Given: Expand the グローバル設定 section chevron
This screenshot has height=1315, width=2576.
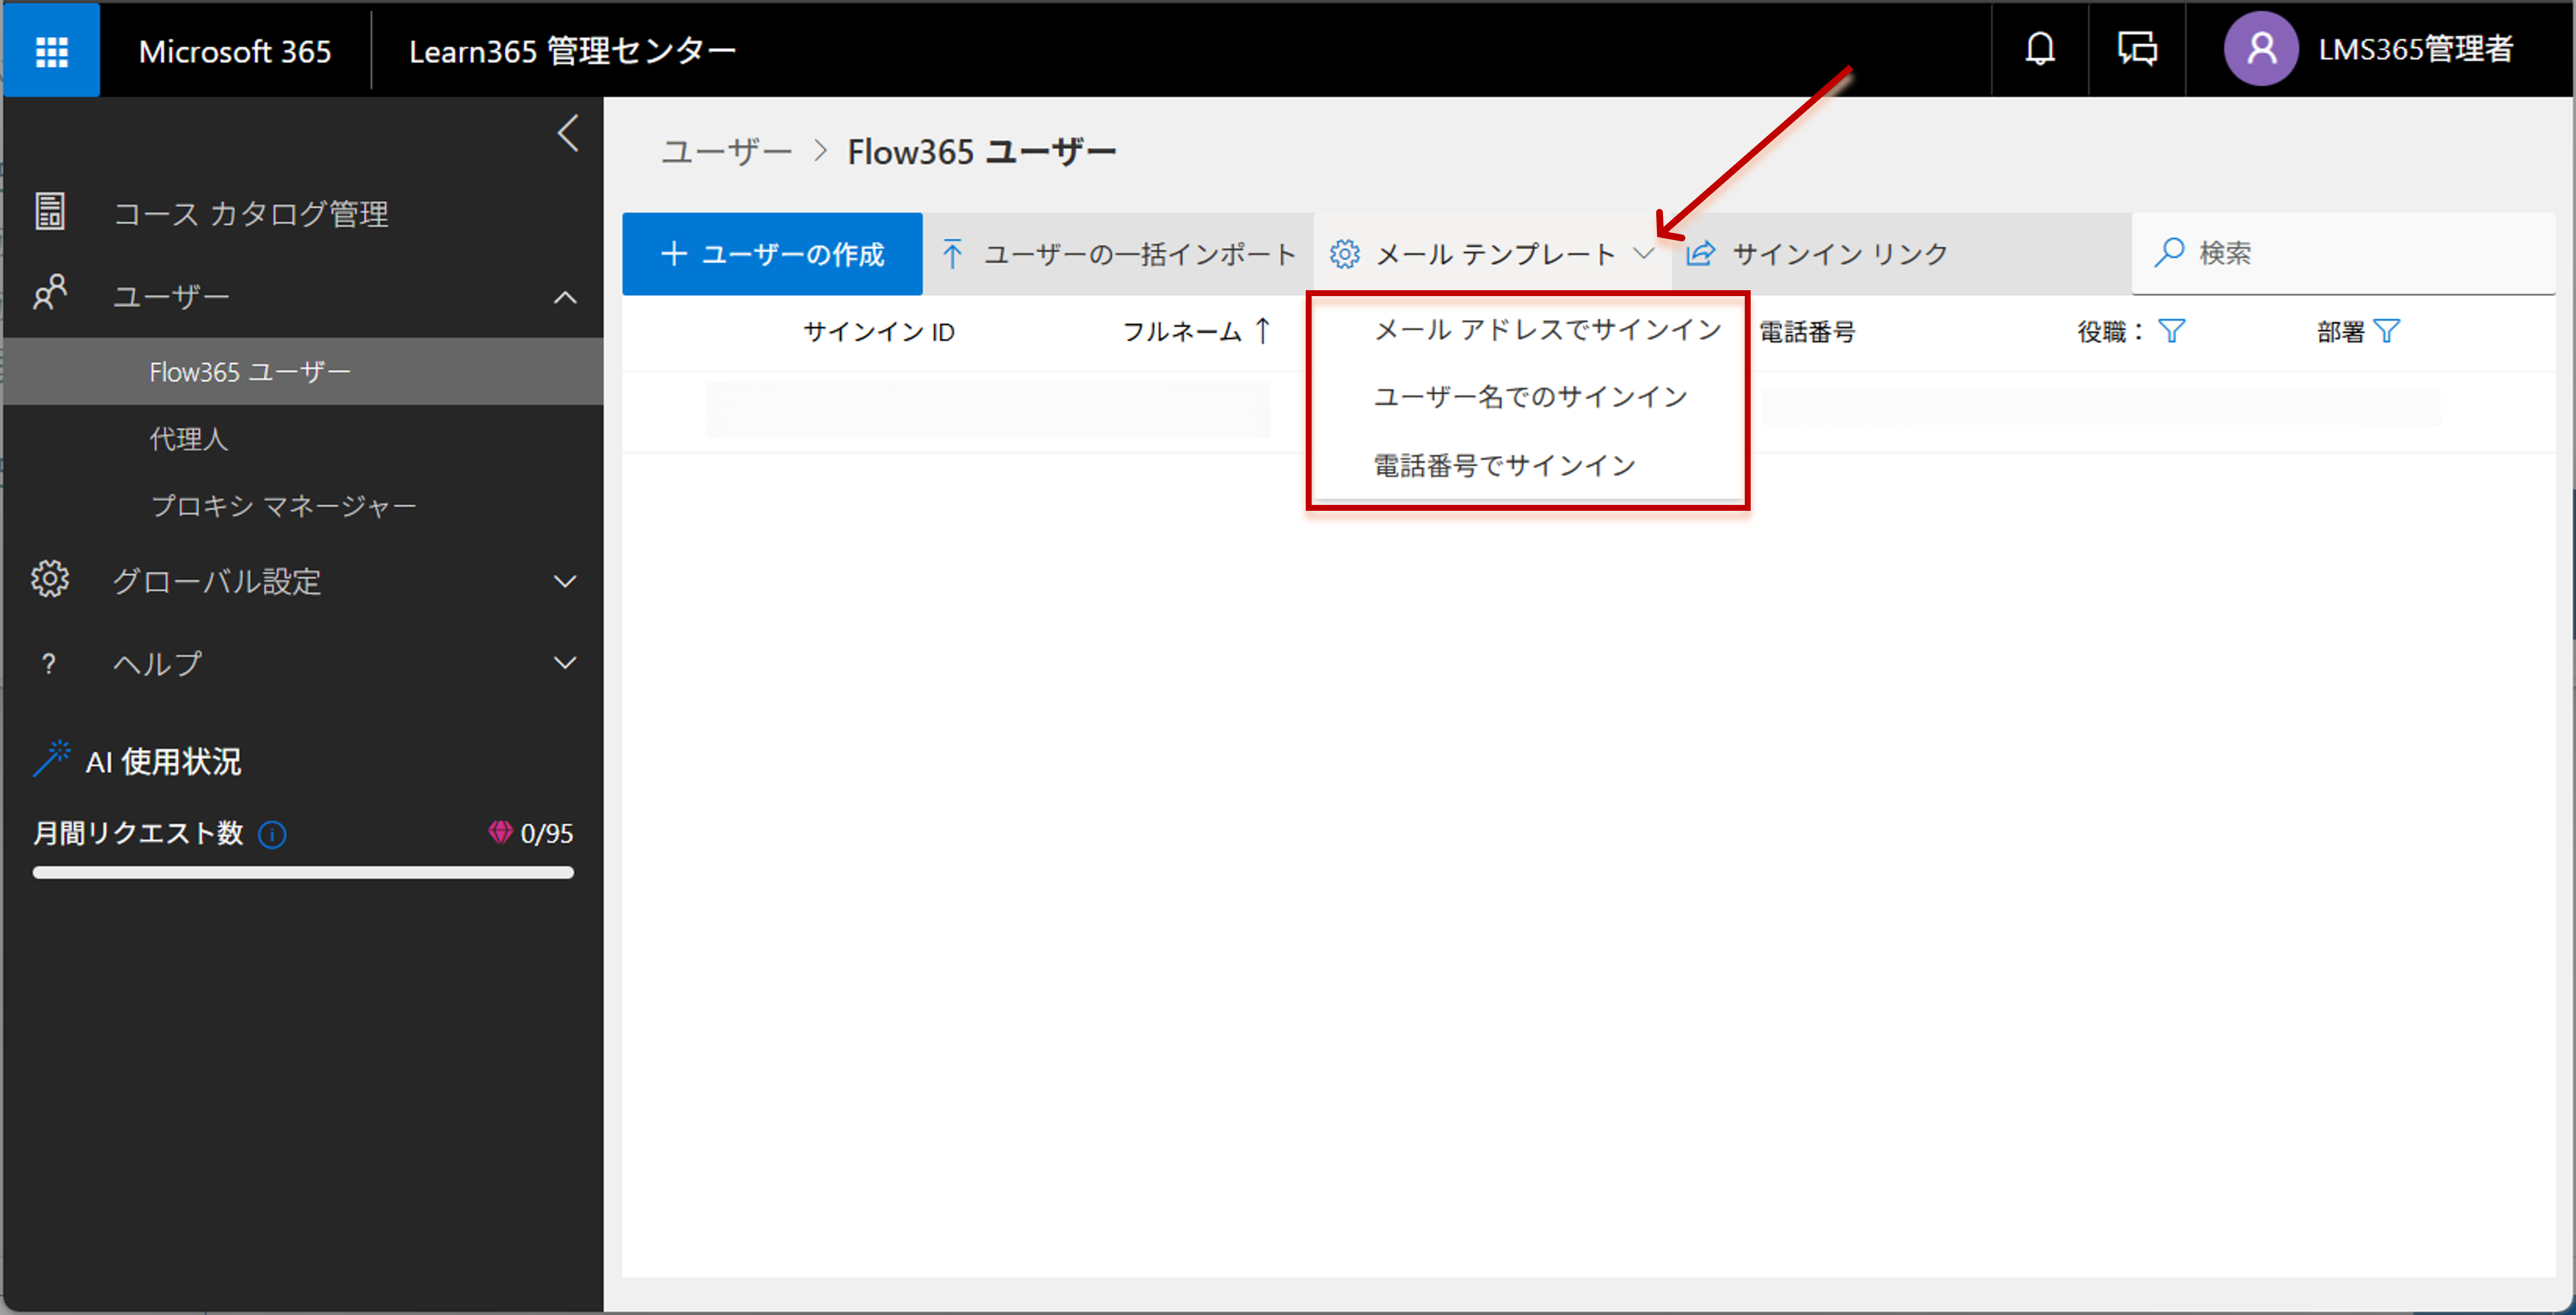Looking at the screenshot, I should point(565,581).
